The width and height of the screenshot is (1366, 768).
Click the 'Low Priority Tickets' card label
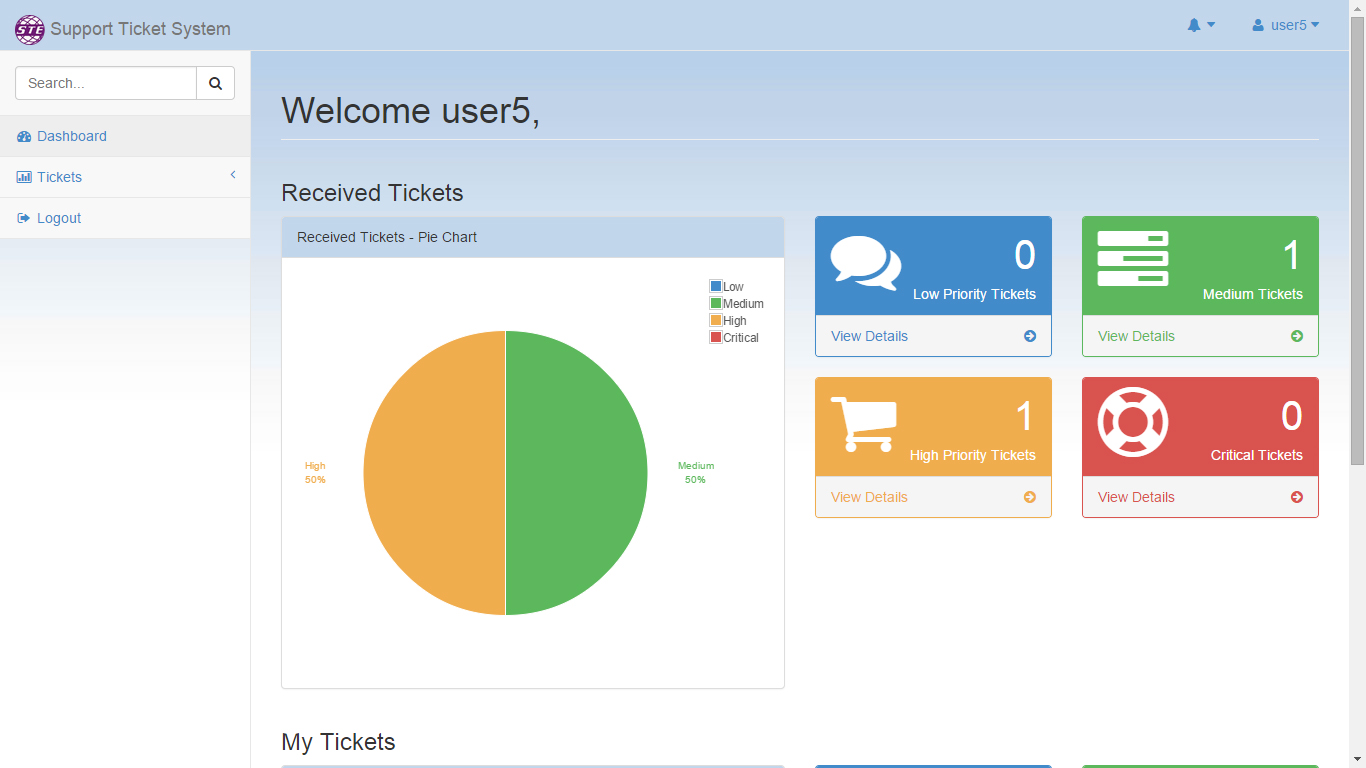[974, 294]
